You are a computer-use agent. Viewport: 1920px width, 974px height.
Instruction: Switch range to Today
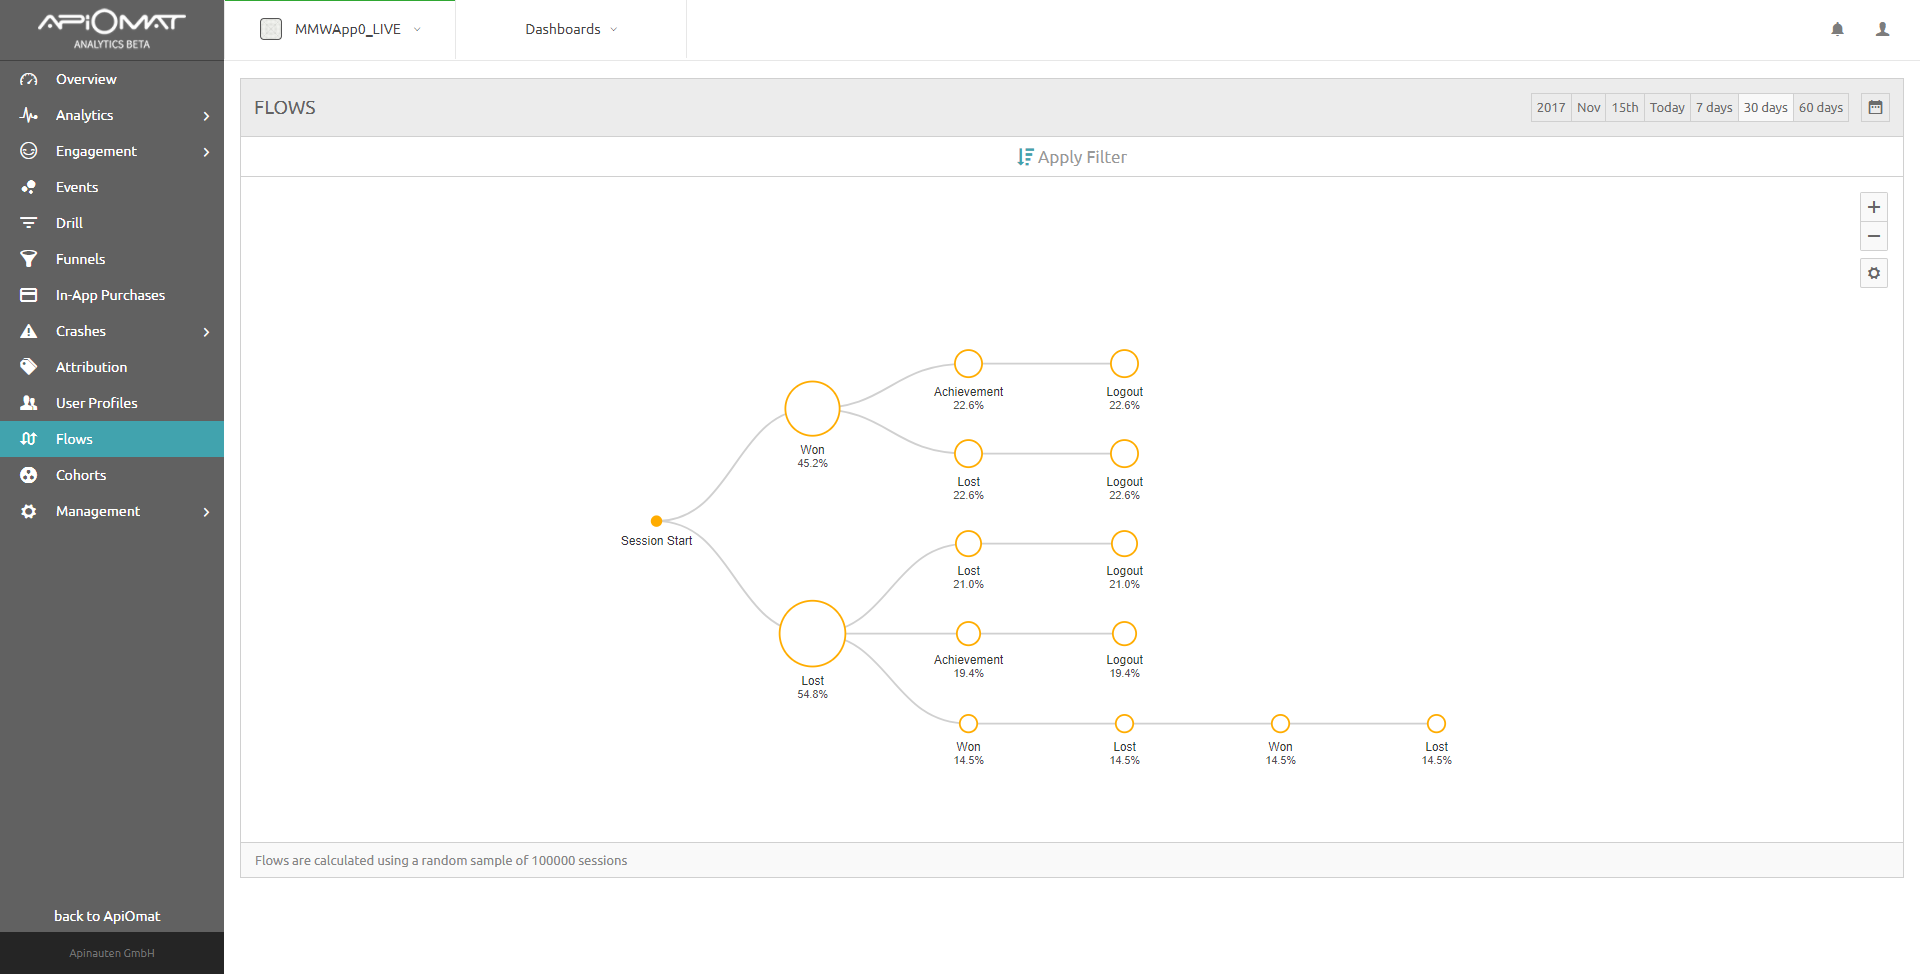click(1666, 107)
